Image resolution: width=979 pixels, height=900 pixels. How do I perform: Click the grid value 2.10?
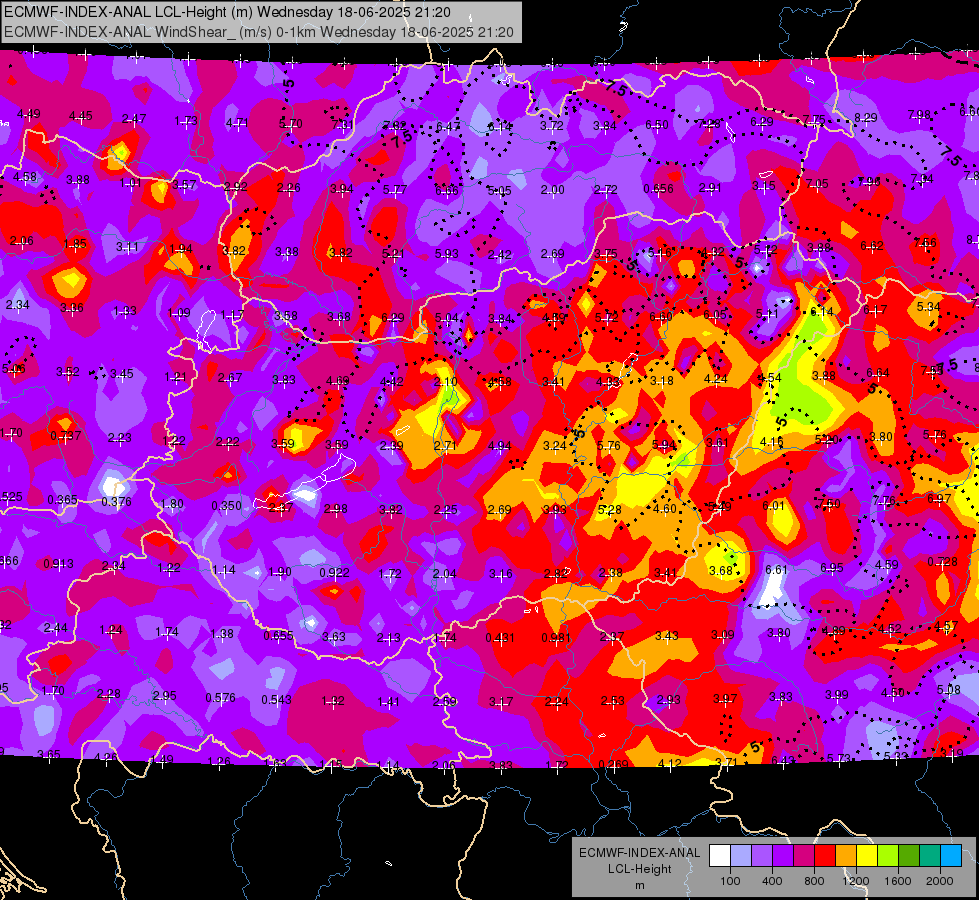[446, 381]
